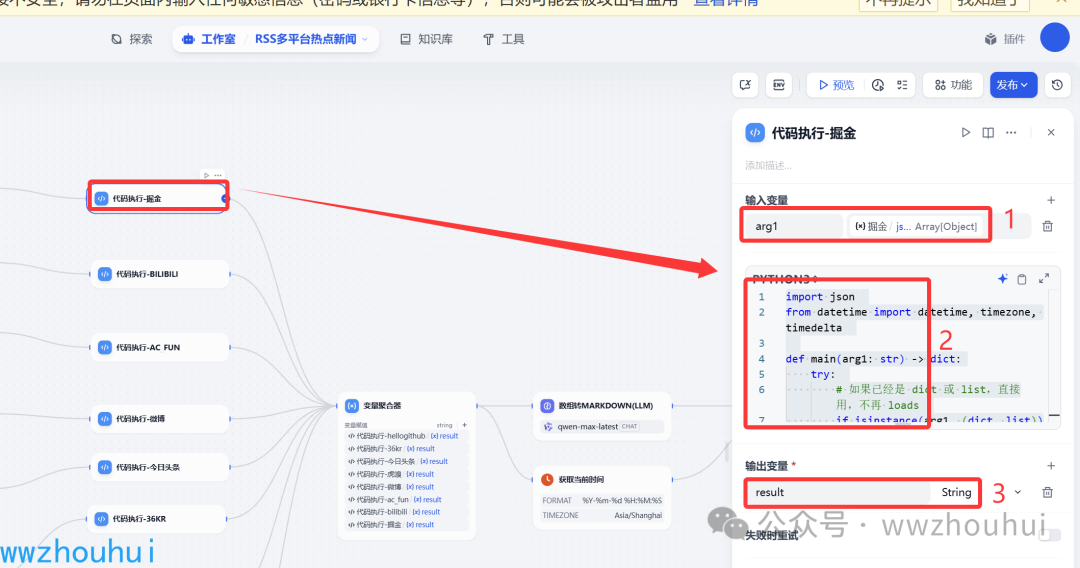Viewport: 1080px width, 568px height.
Task: Select the 代码执行-36KR node
Action: (x=158, y=518)
